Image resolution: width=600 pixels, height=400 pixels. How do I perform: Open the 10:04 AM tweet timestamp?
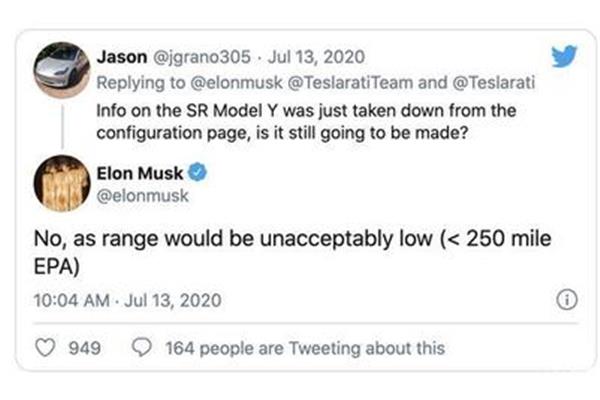(127, 300)
